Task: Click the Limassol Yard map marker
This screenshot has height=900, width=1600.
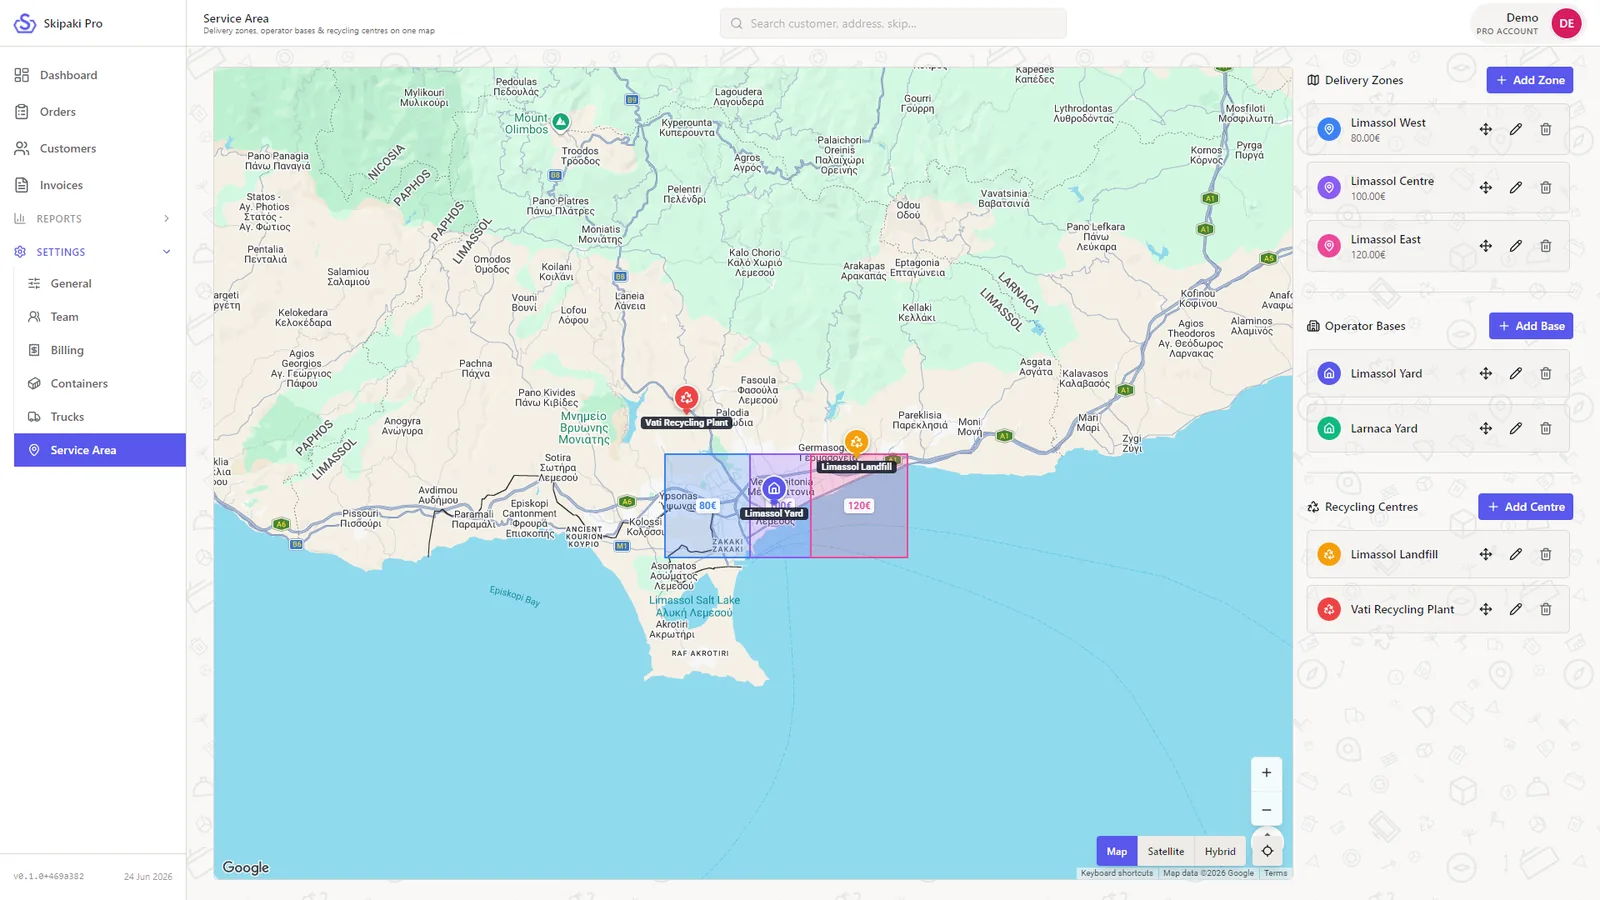Action: click(774, 489)
